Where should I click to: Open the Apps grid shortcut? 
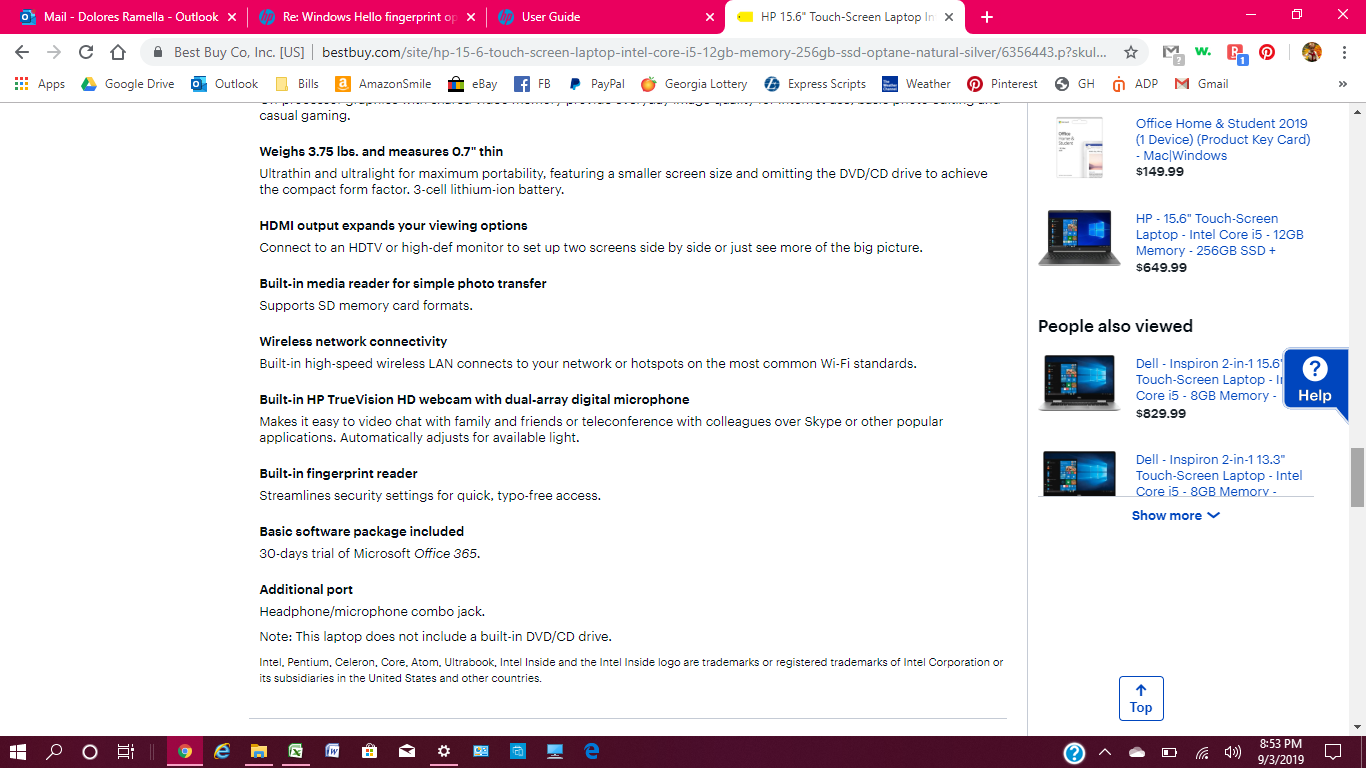(40, 84)
